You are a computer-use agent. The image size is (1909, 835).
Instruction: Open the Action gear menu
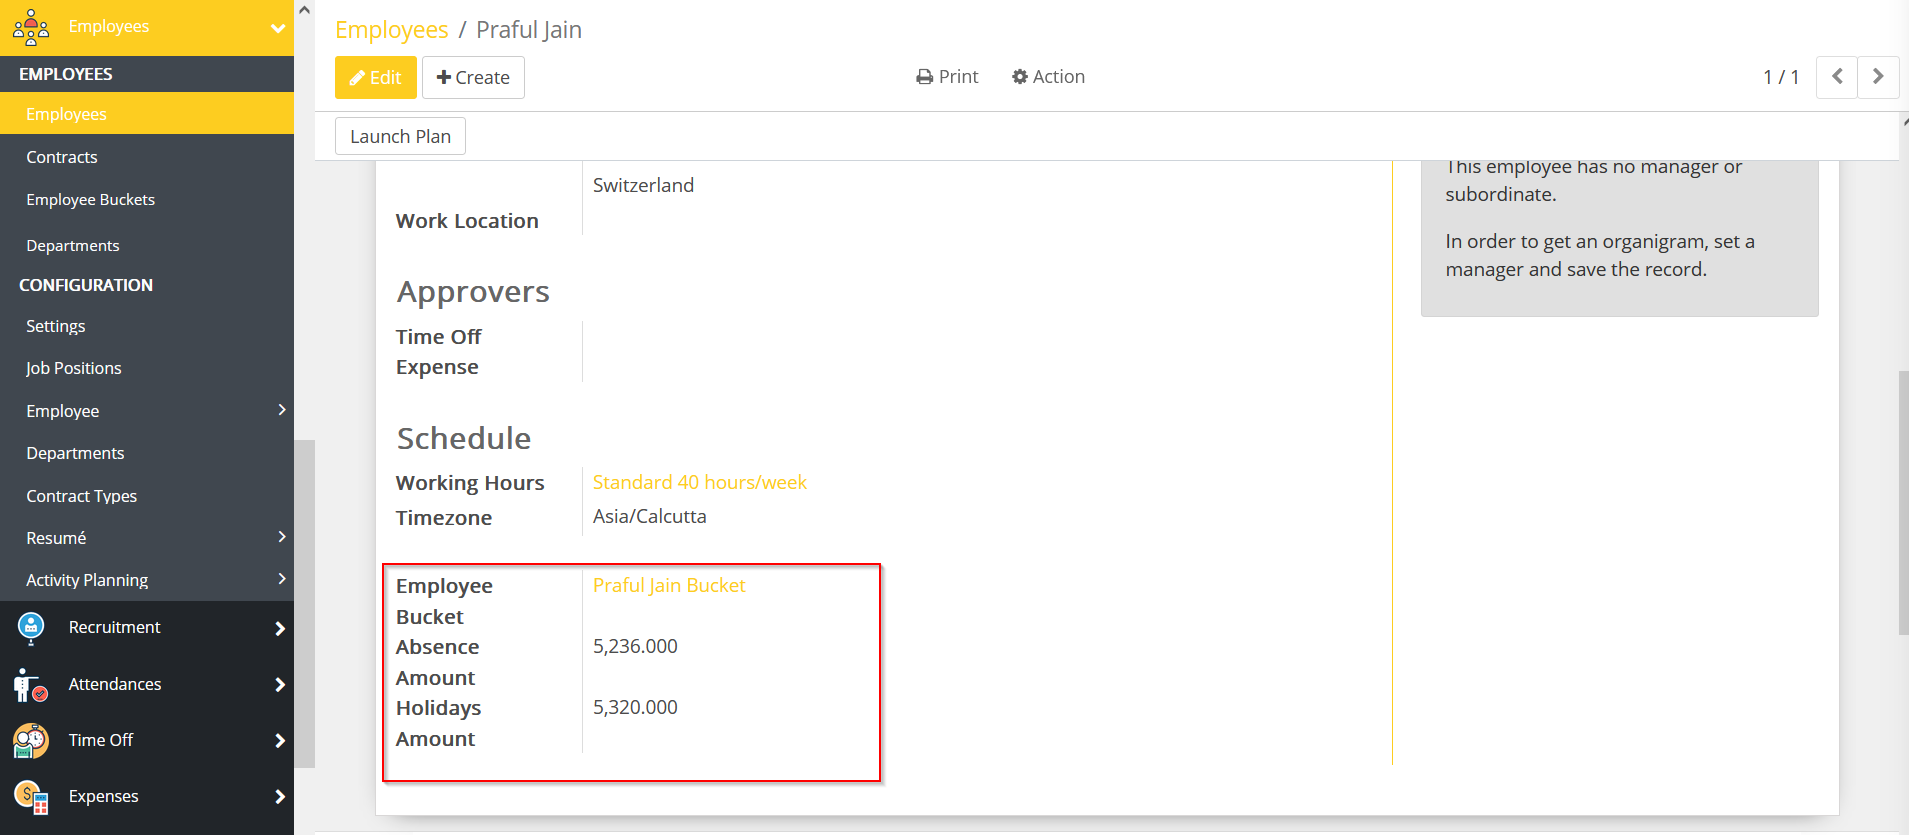point(1048,77)
